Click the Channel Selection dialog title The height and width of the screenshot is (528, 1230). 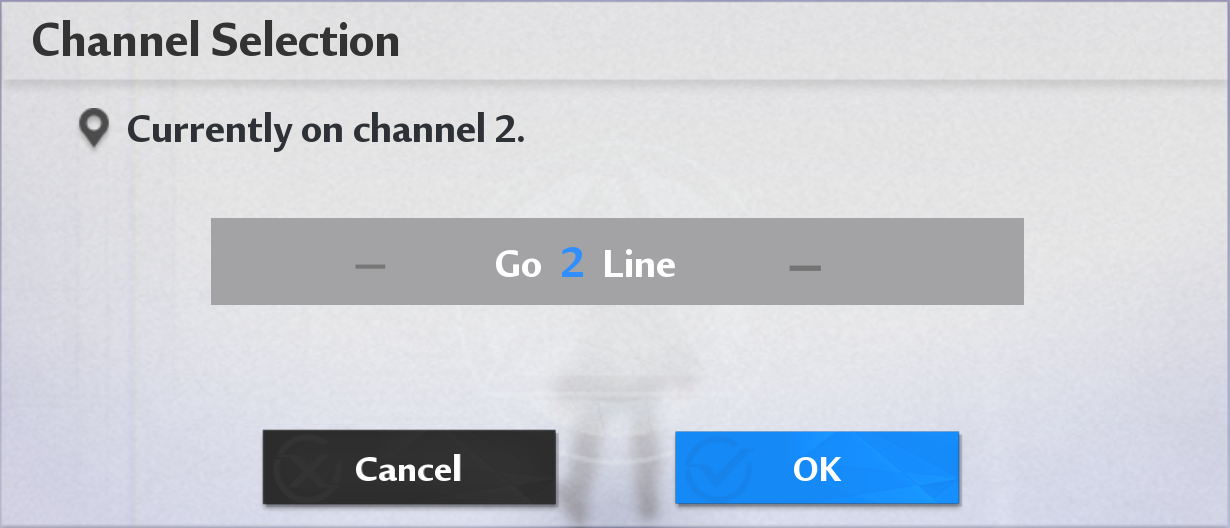(216, 41)
